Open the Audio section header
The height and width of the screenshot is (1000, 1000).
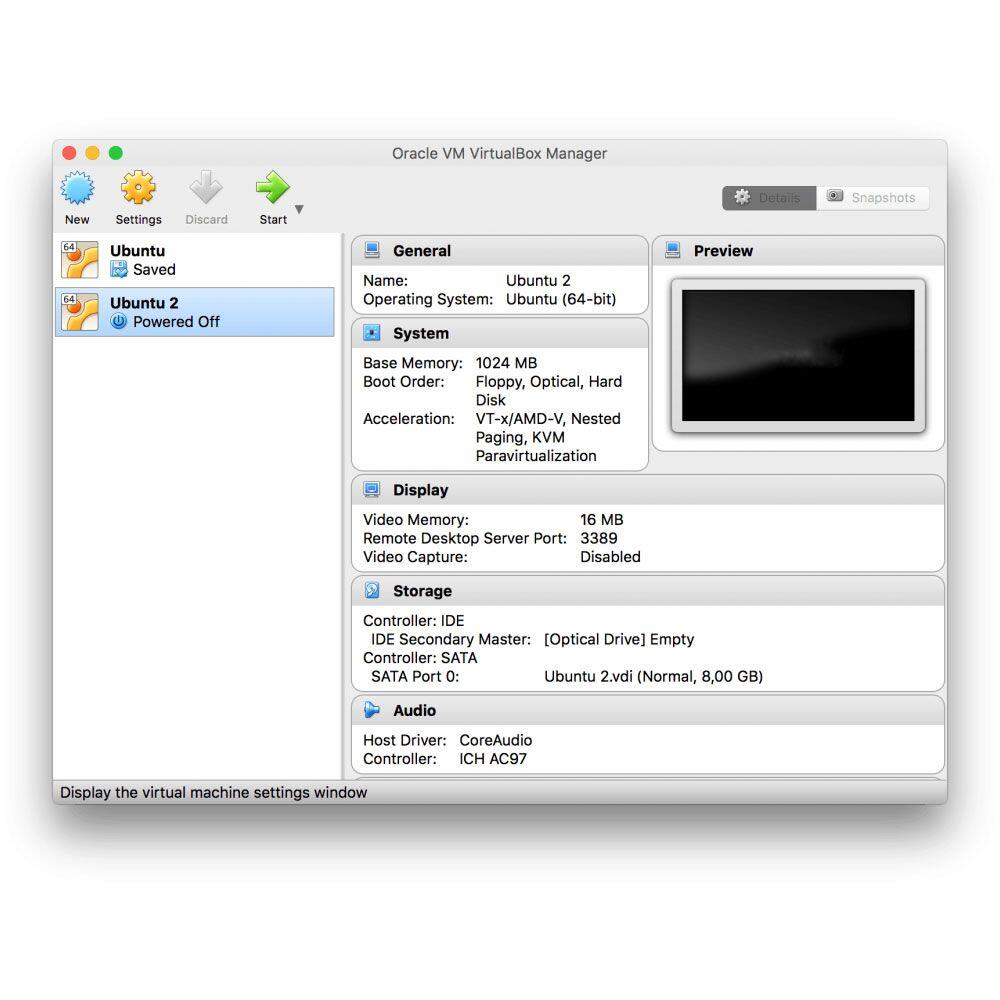(x=648, y=710)
